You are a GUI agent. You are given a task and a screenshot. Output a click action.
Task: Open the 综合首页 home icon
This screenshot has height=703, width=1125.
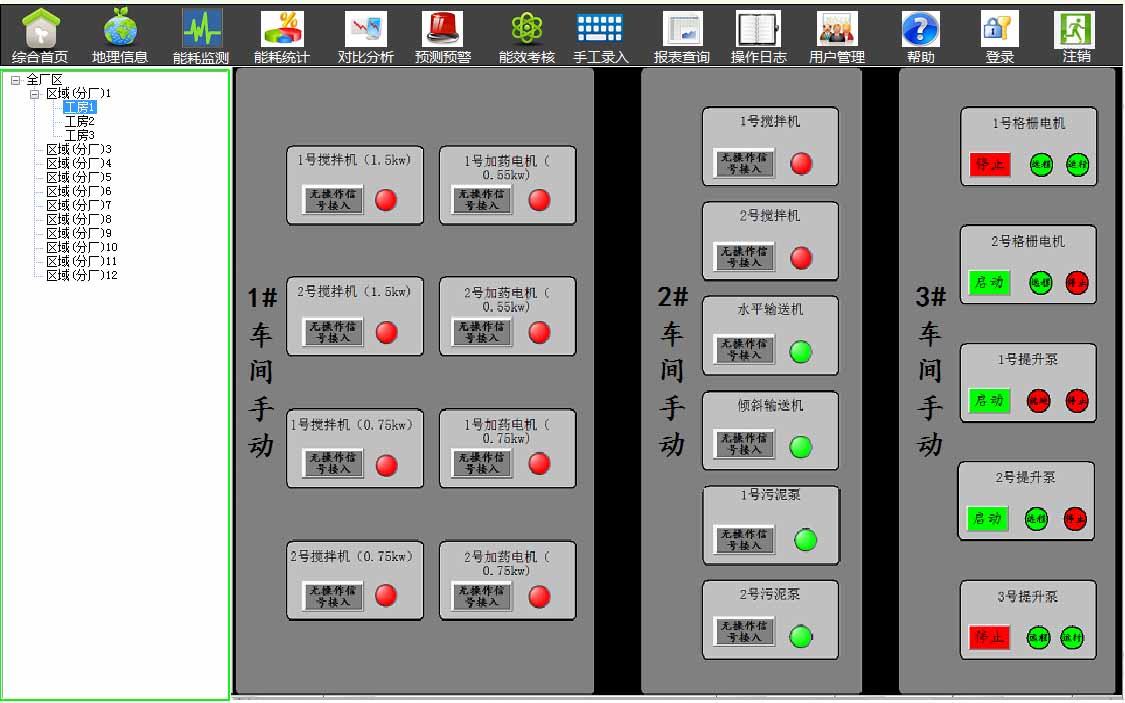pyautogui.click(x=40, y=29)
